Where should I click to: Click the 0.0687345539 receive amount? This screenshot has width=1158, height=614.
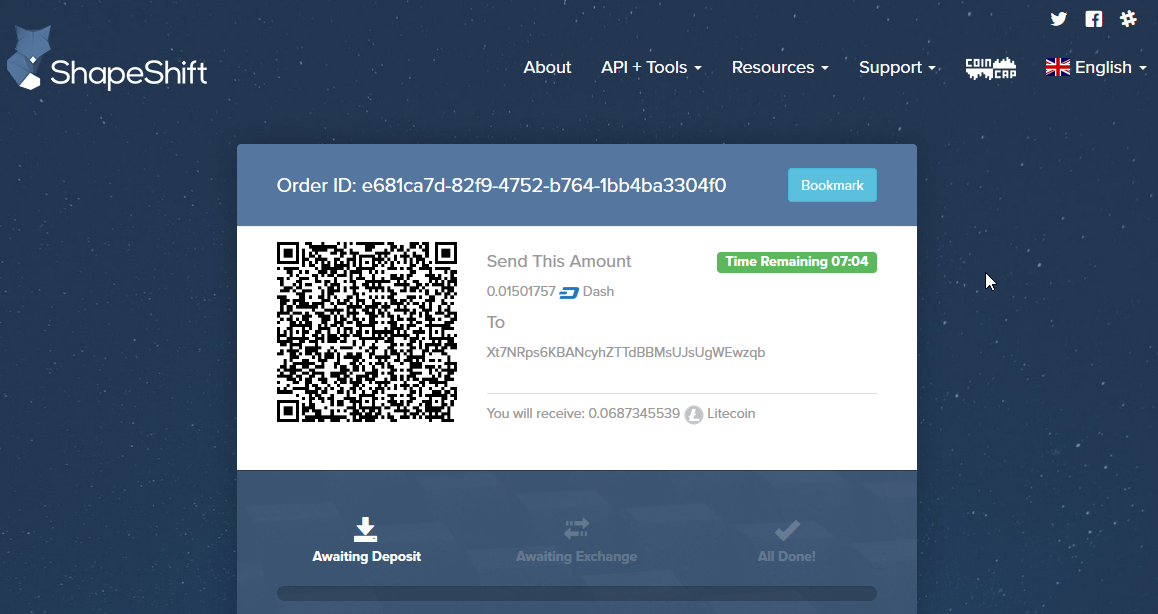pos(634,413)
